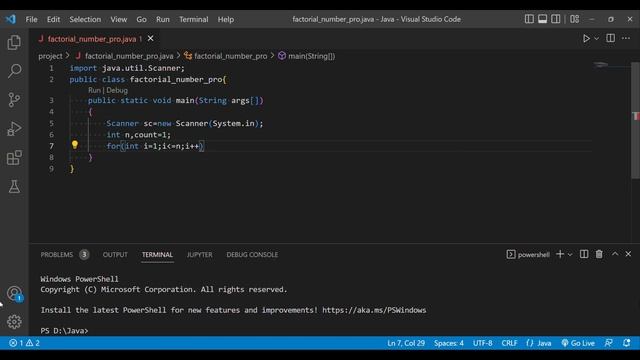This screenshot has width=640, height=360.
Task: Click Spaces: 4 indentation setting
Action: (x=449, y=343)
